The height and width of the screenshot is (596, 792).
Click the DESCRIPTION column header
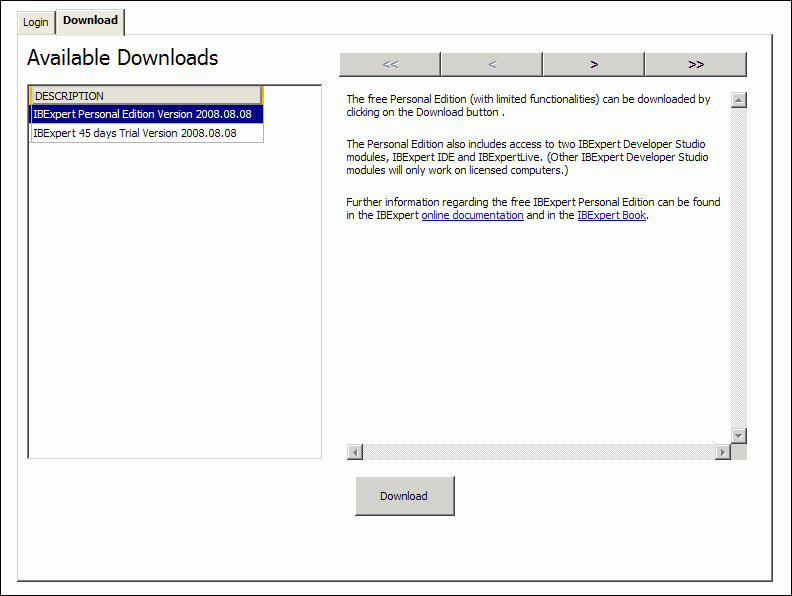[146, 95]
